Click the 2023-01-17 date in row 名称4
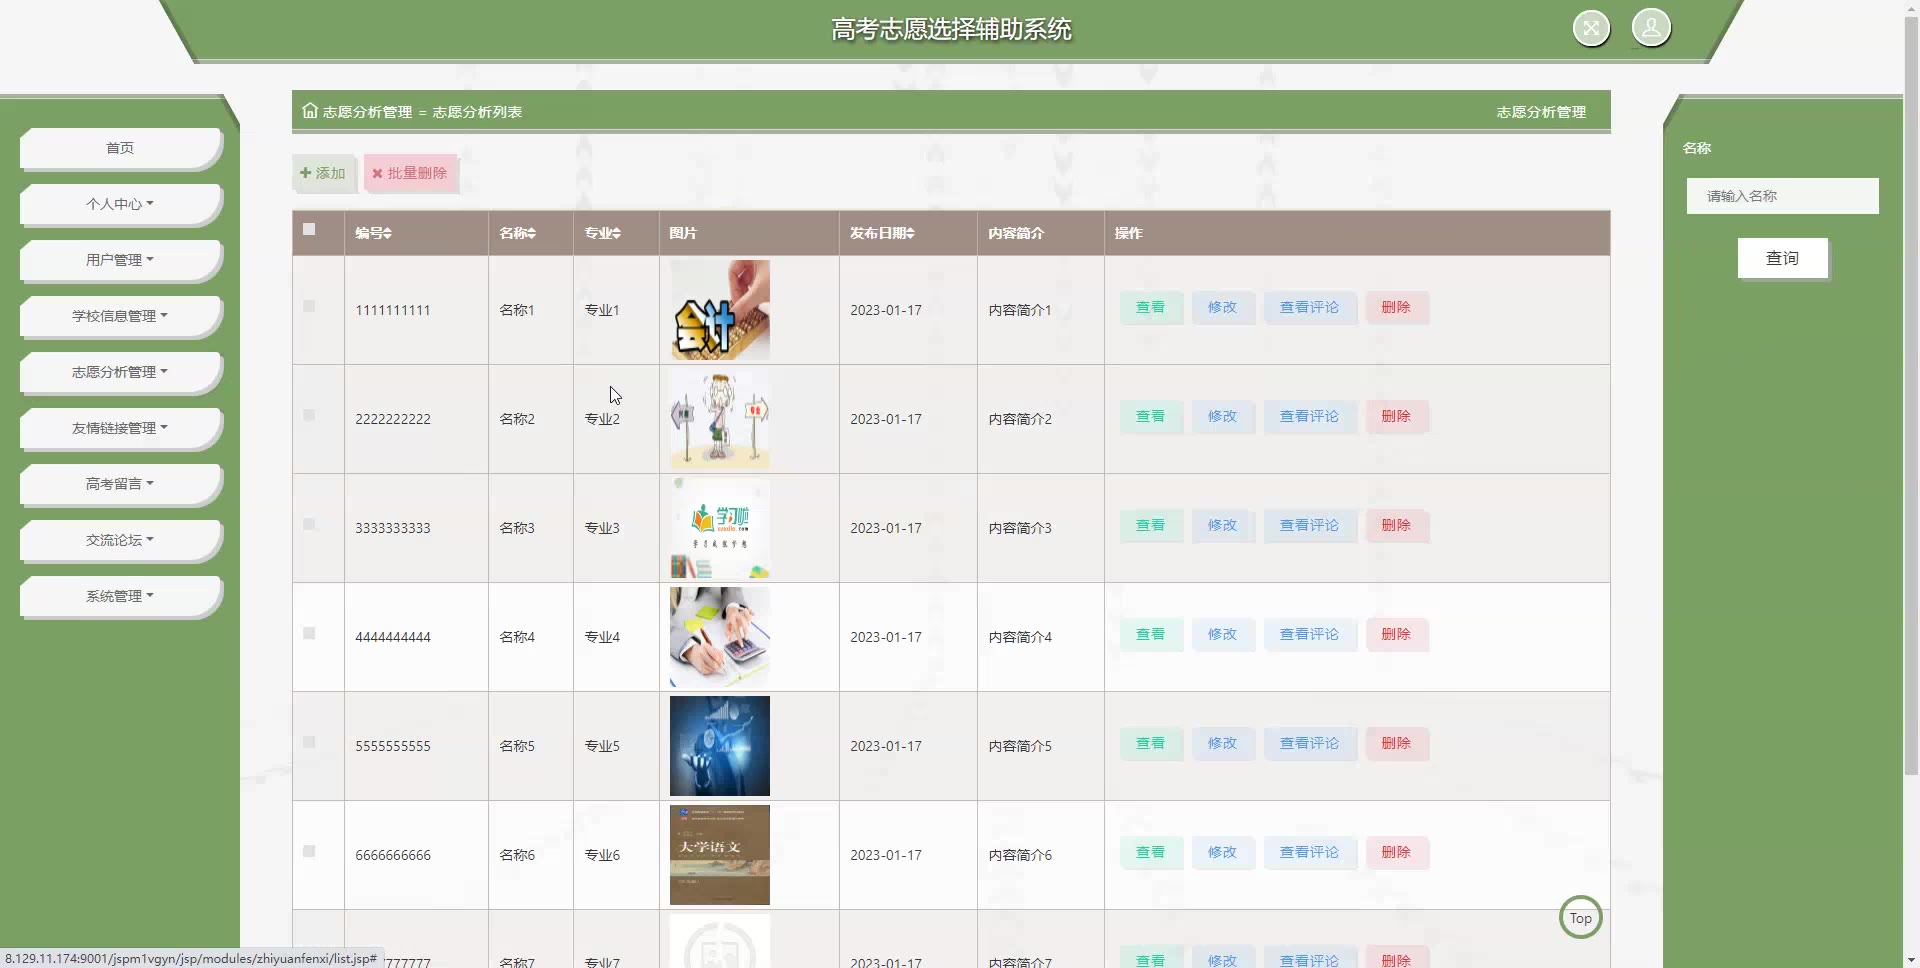The height and width of the screenshot is (968, 1920). coord(886,637)
